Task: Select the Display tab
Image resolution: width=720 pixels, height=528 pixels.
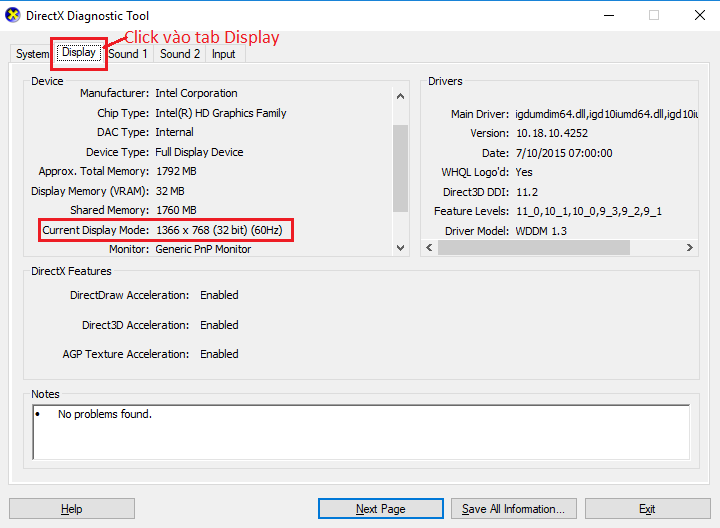Action: 78,53
